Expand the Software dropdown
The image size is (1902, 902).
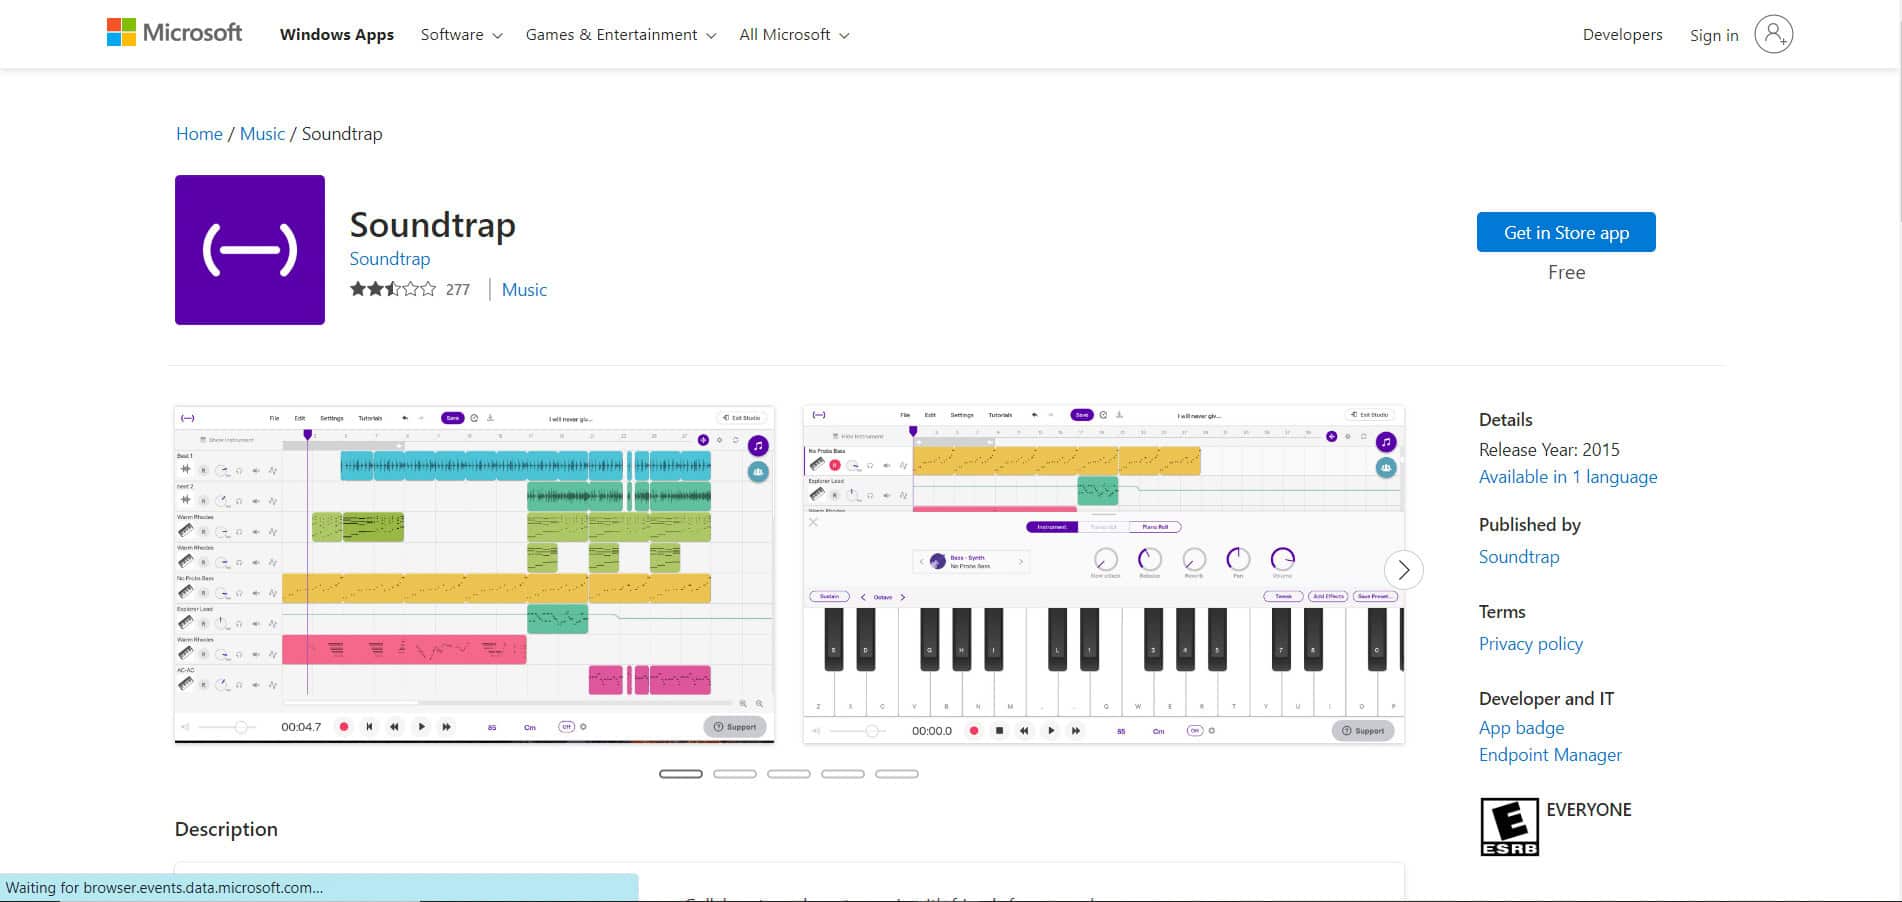[x=460, y=34]
